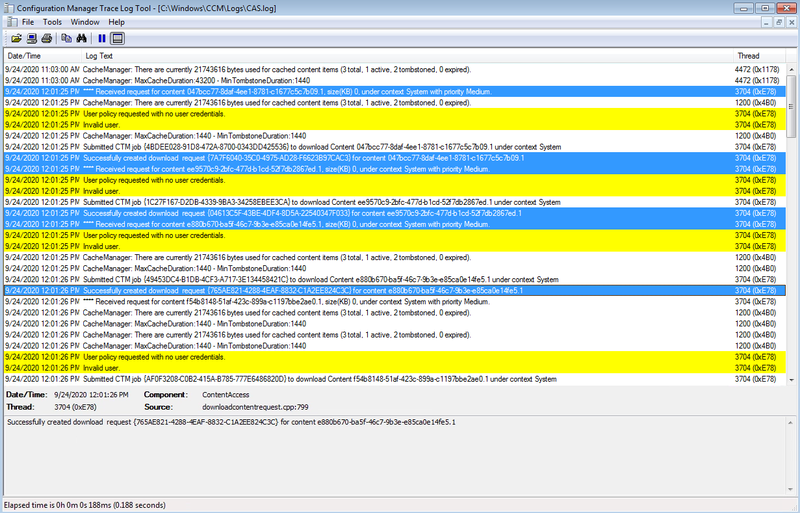Open the File menu
800x513 pixels.
point(27,21)
